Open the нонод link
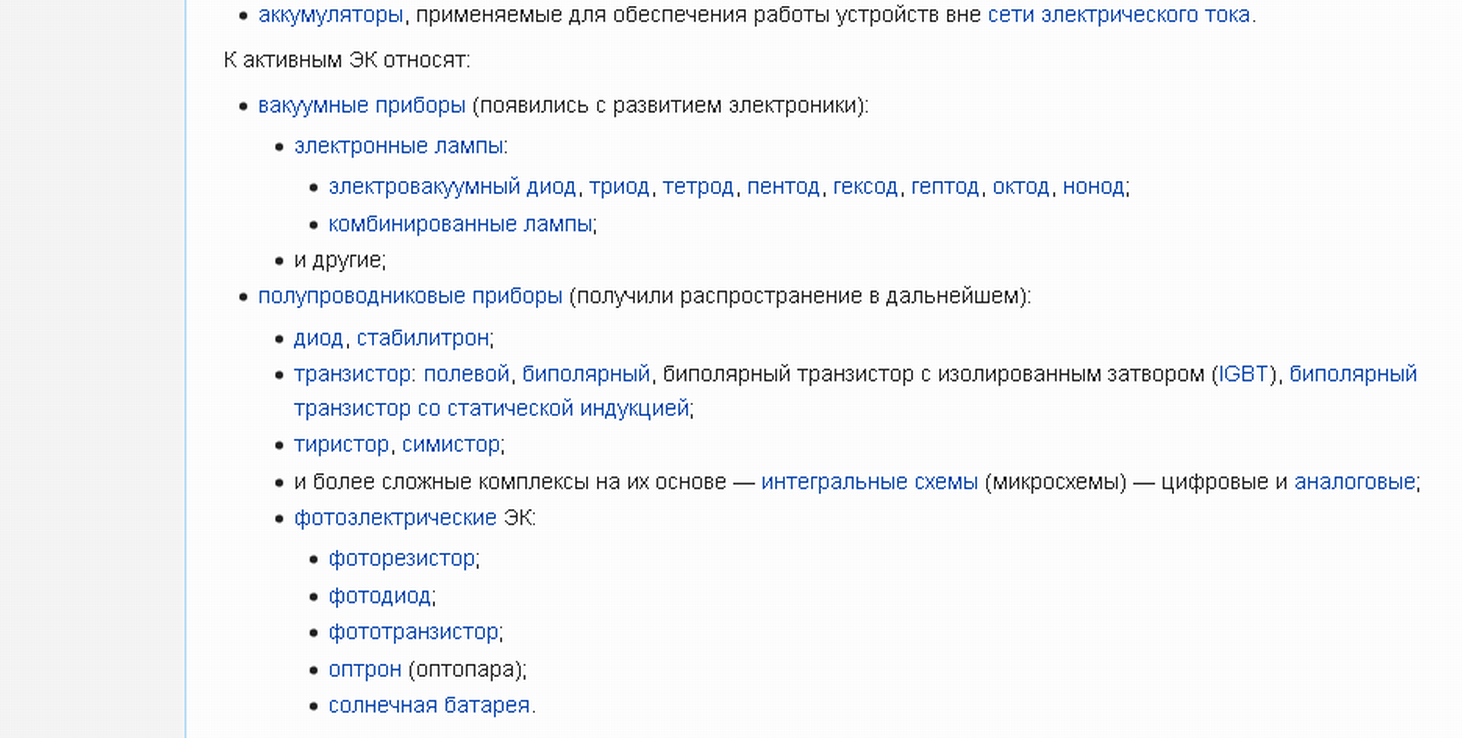Image resolution: width=1462 pixels, height=738 pixels. pyautogui.click(x=1093, y=187)
